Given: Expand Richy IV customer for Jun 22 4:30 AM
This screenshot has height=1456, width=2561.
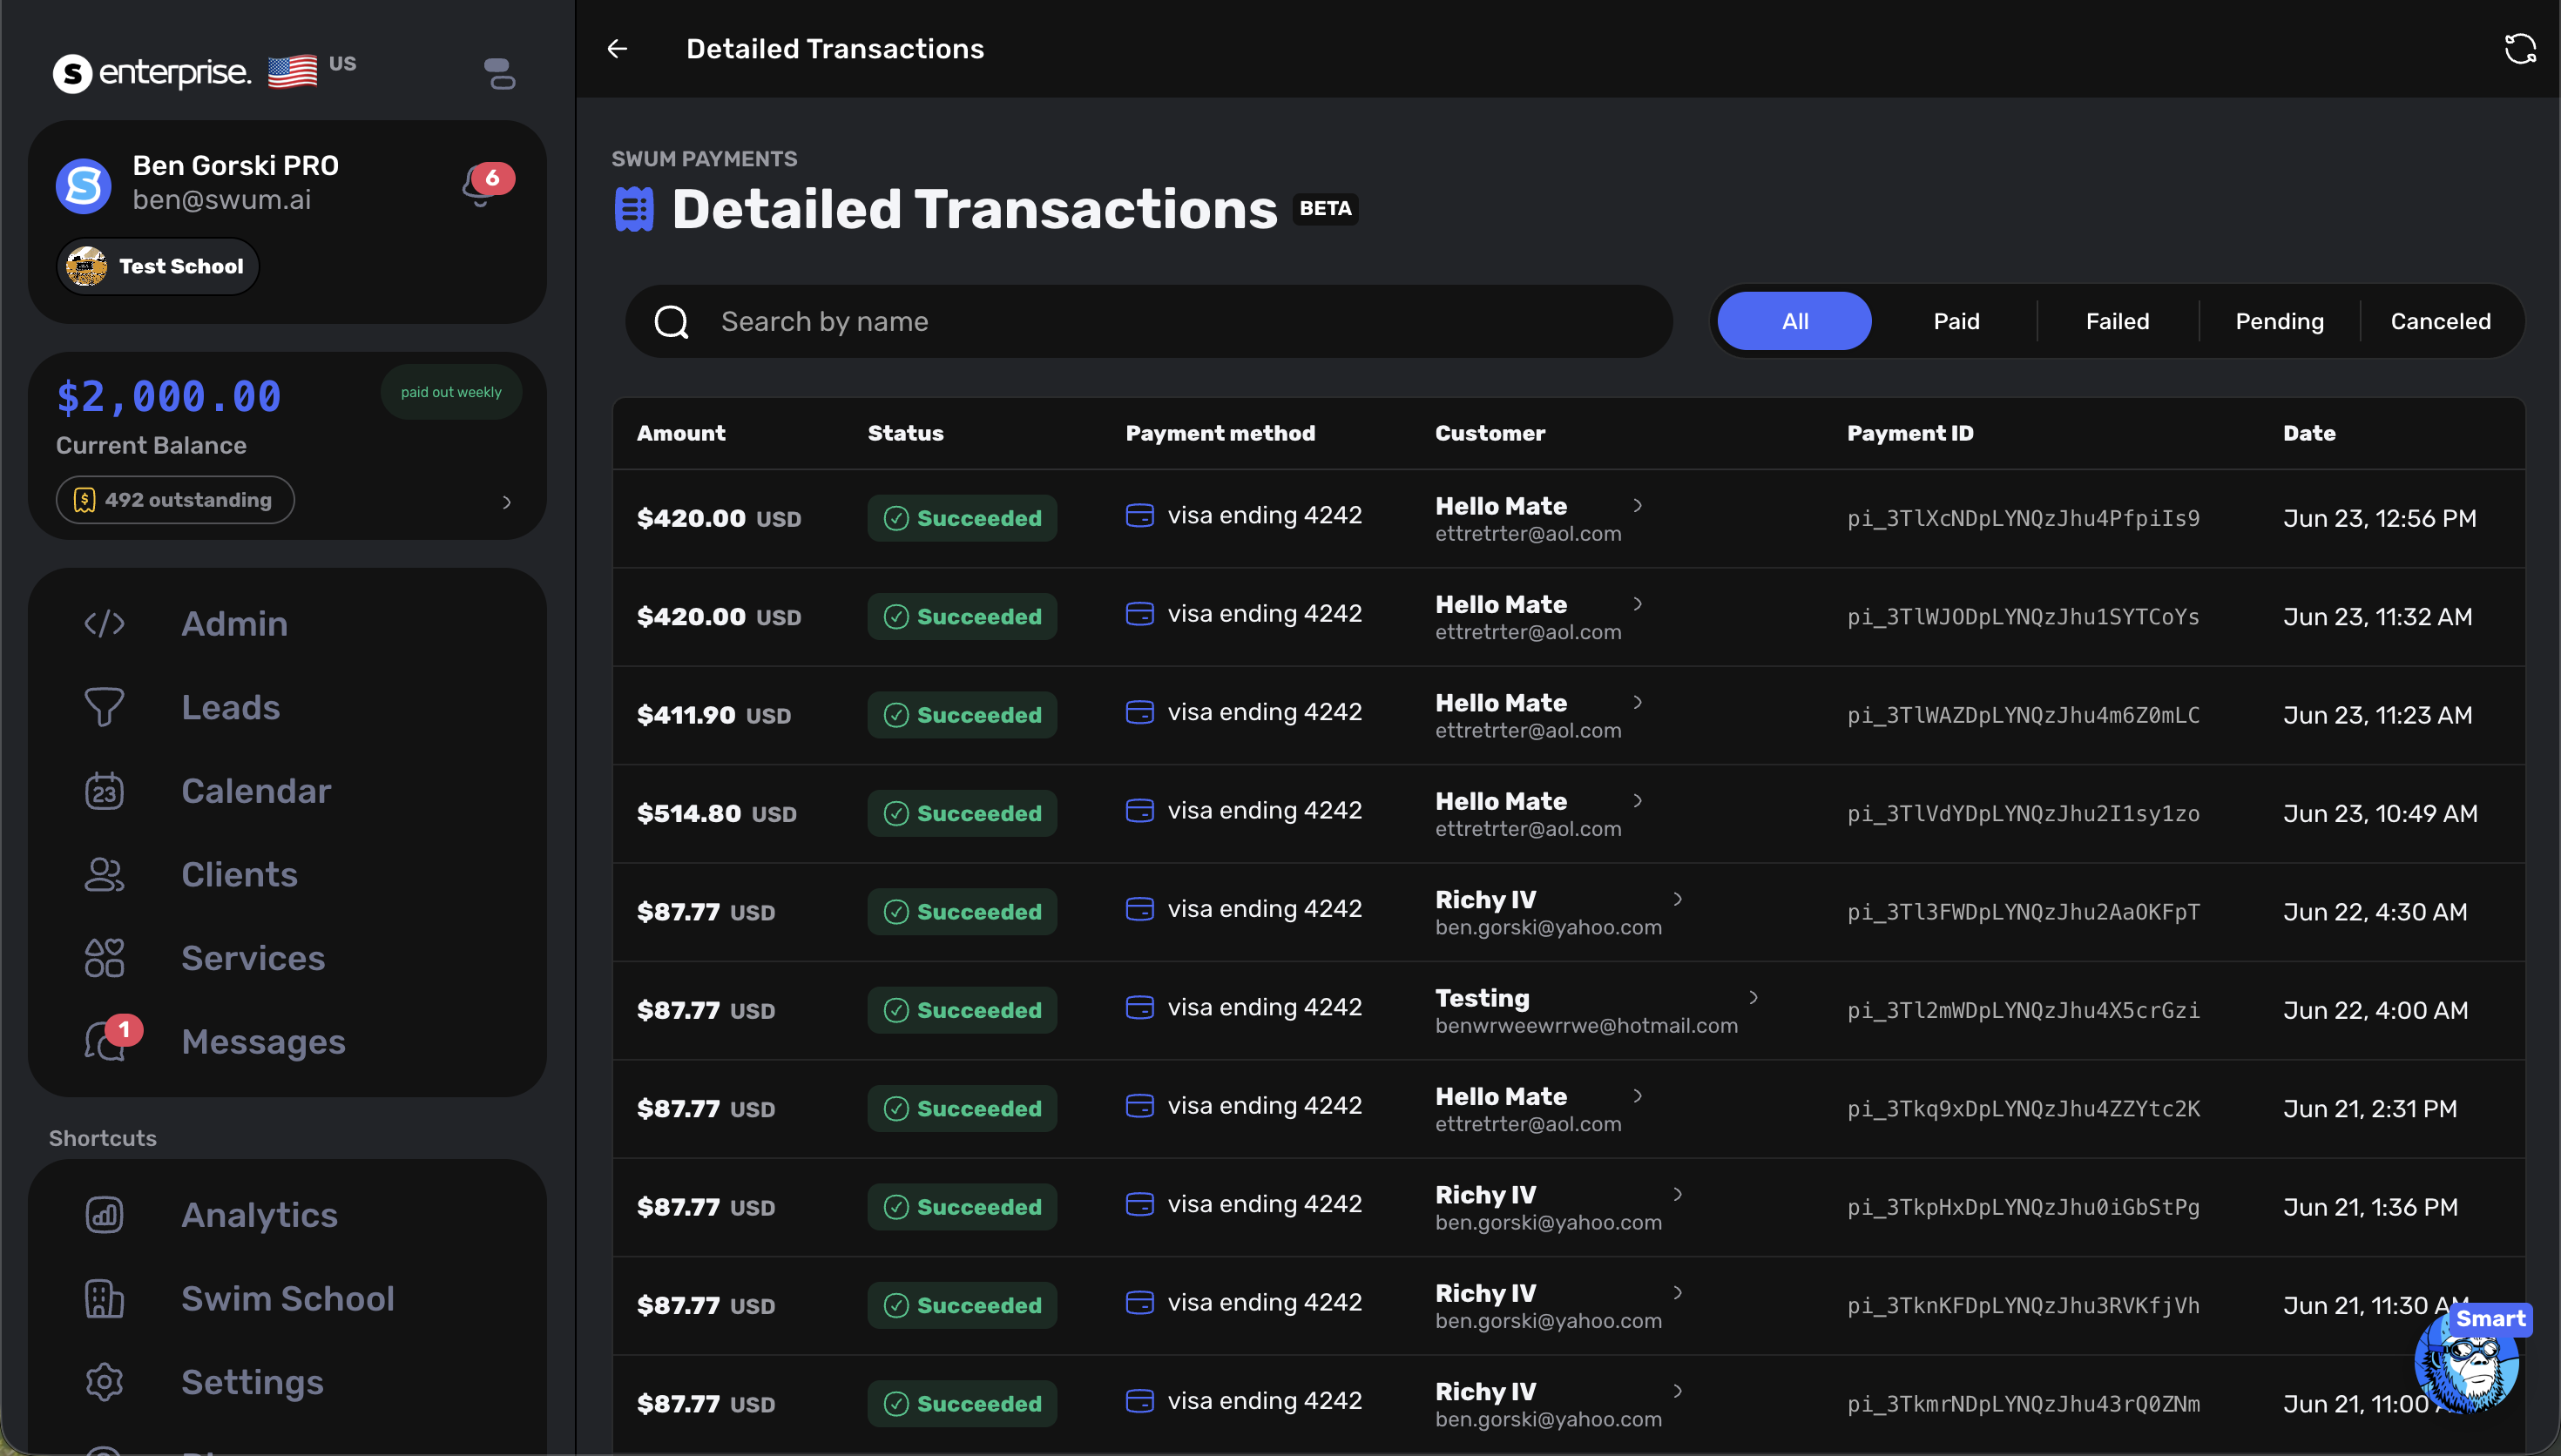Looking at the screenshot, I should pyautogui.click(x=1678, y=898).
